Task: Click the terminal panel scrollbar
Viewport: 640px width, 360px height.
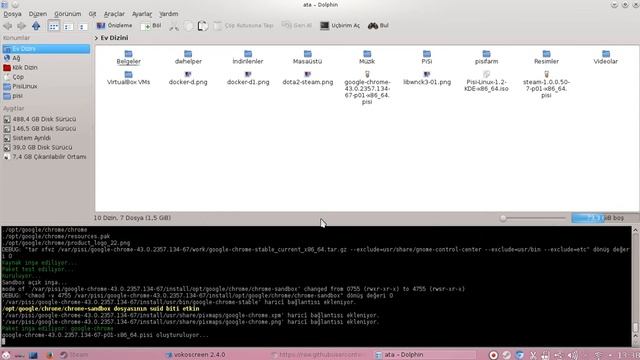Action: [635, 286]
